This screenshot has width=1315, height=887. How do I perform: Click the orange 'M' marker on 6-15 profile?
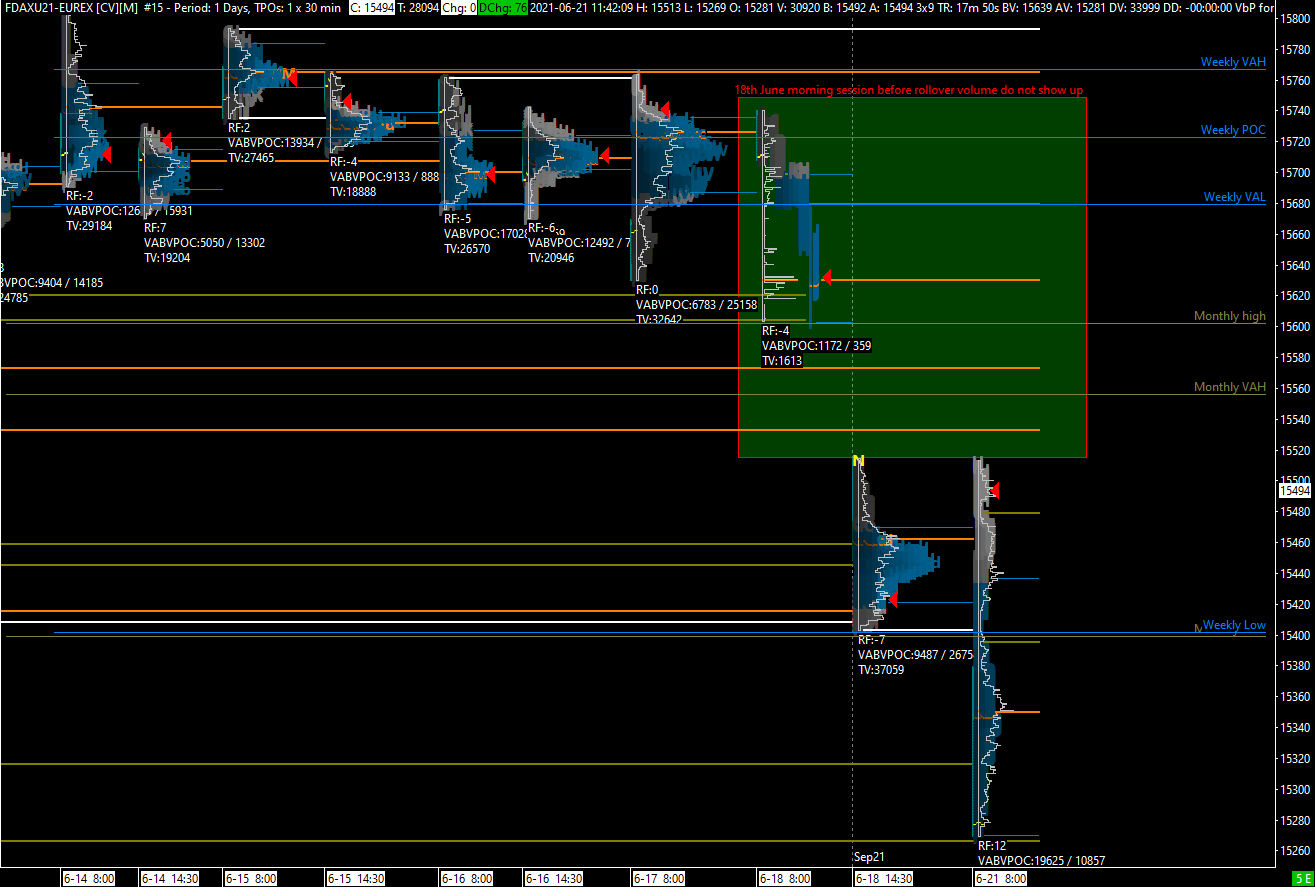click(x=289, y=73)
